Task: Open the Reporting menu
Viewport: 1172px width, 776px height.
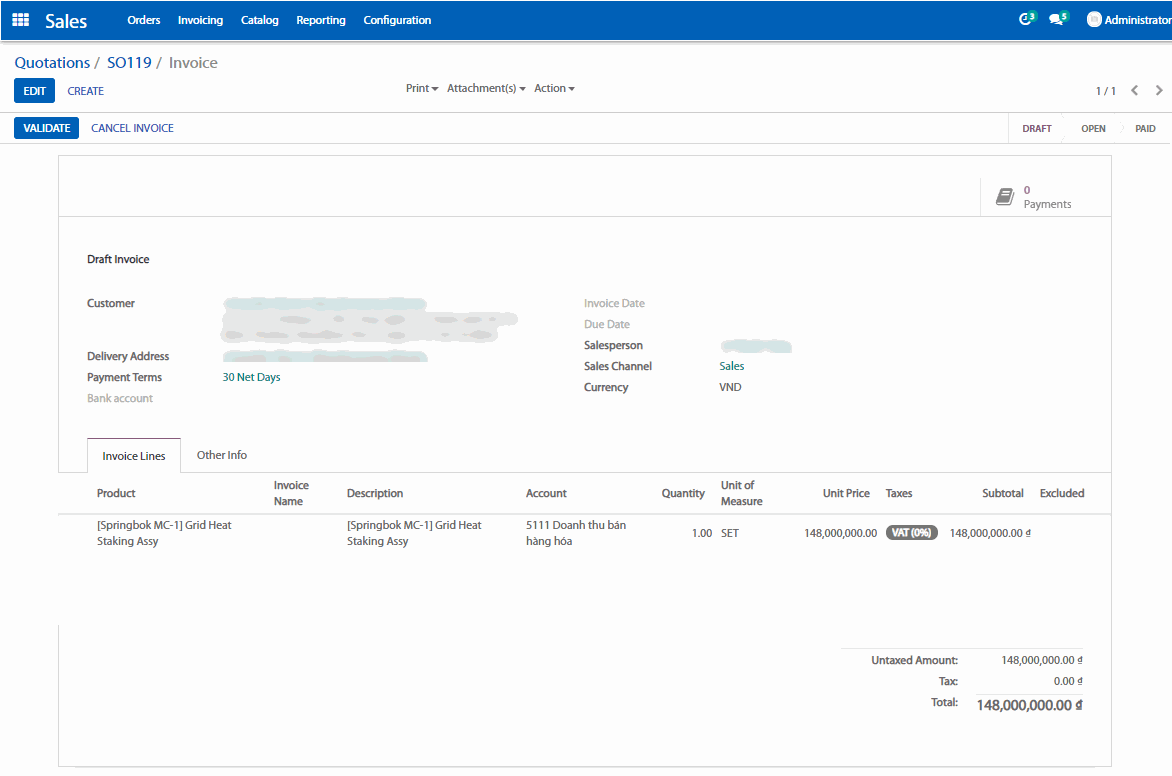Action: click(x=321, y=20)
